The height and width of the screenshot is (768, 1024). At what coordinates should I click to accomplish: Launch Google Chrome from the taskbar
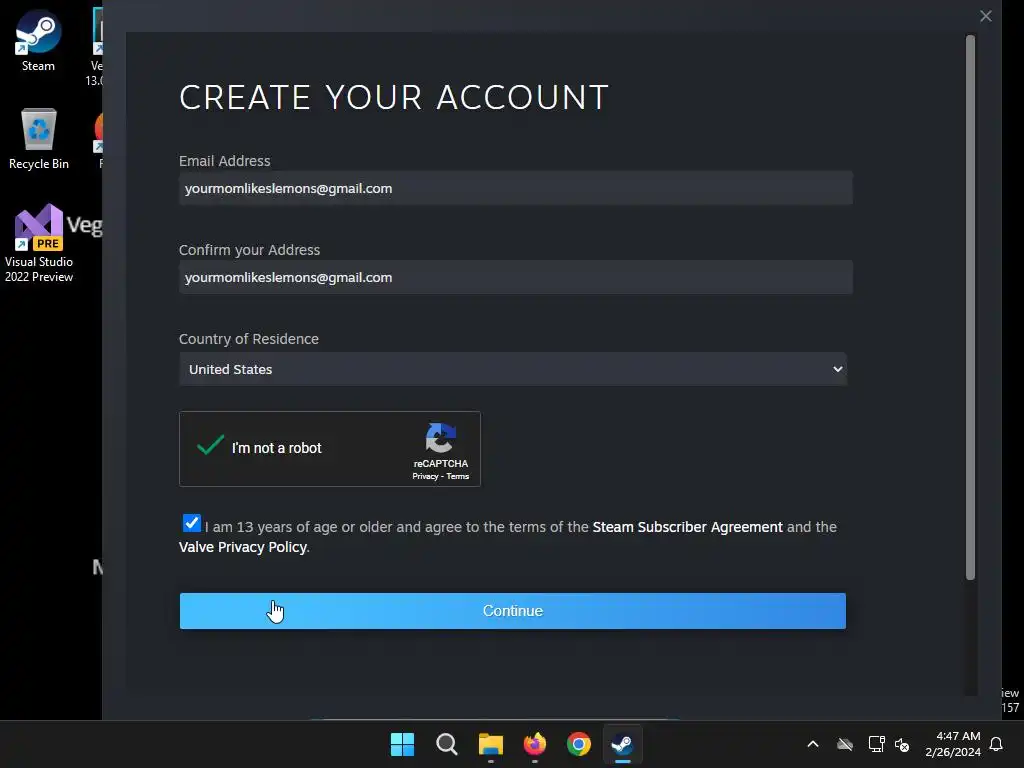coord(579,744)
